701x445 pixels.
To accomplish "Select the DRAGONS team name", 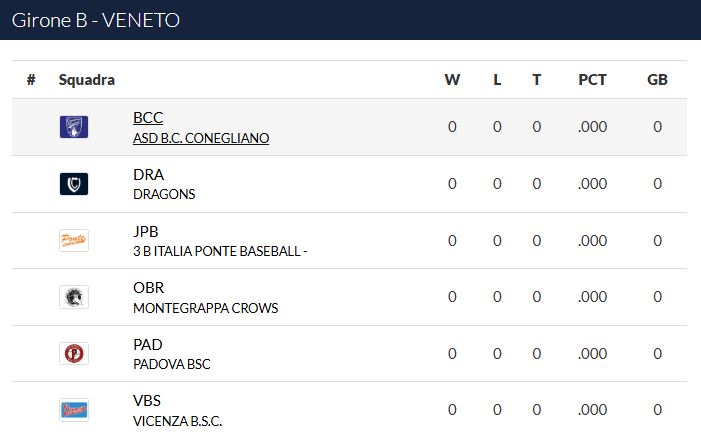I will tap(164, 194).
